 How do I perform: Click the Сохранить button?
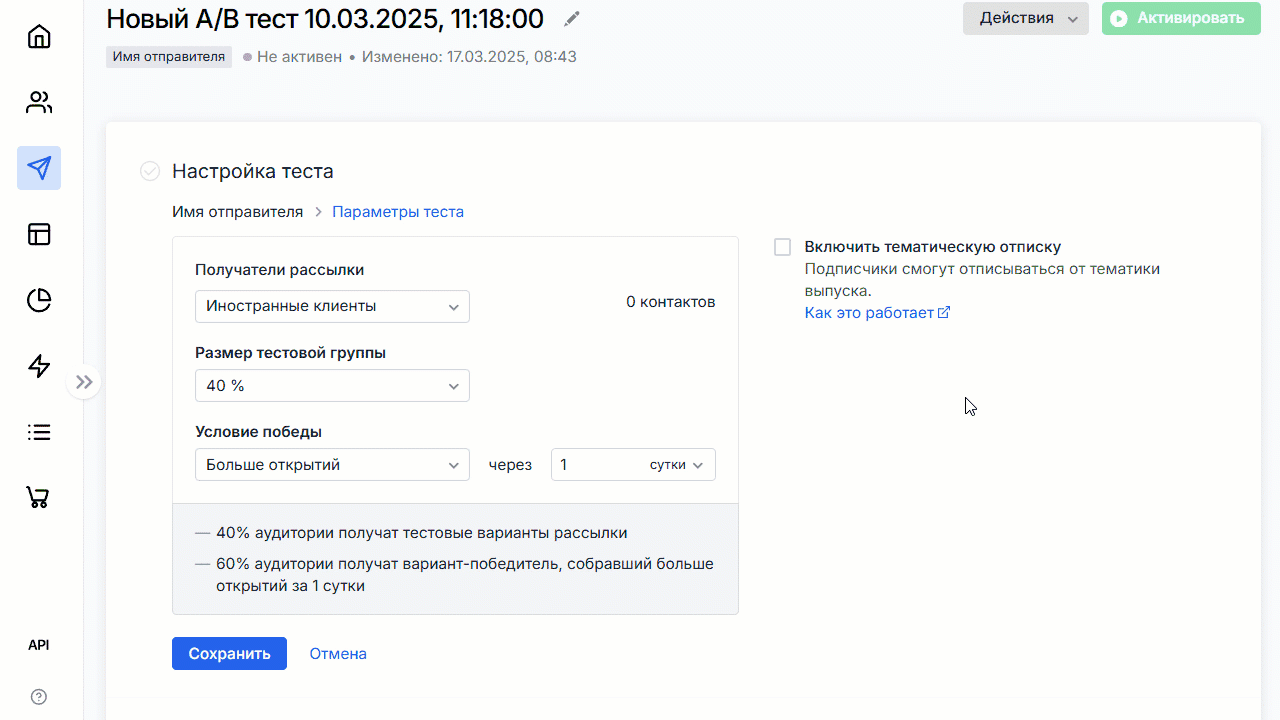pyautogui.click(x=229, y=654)
